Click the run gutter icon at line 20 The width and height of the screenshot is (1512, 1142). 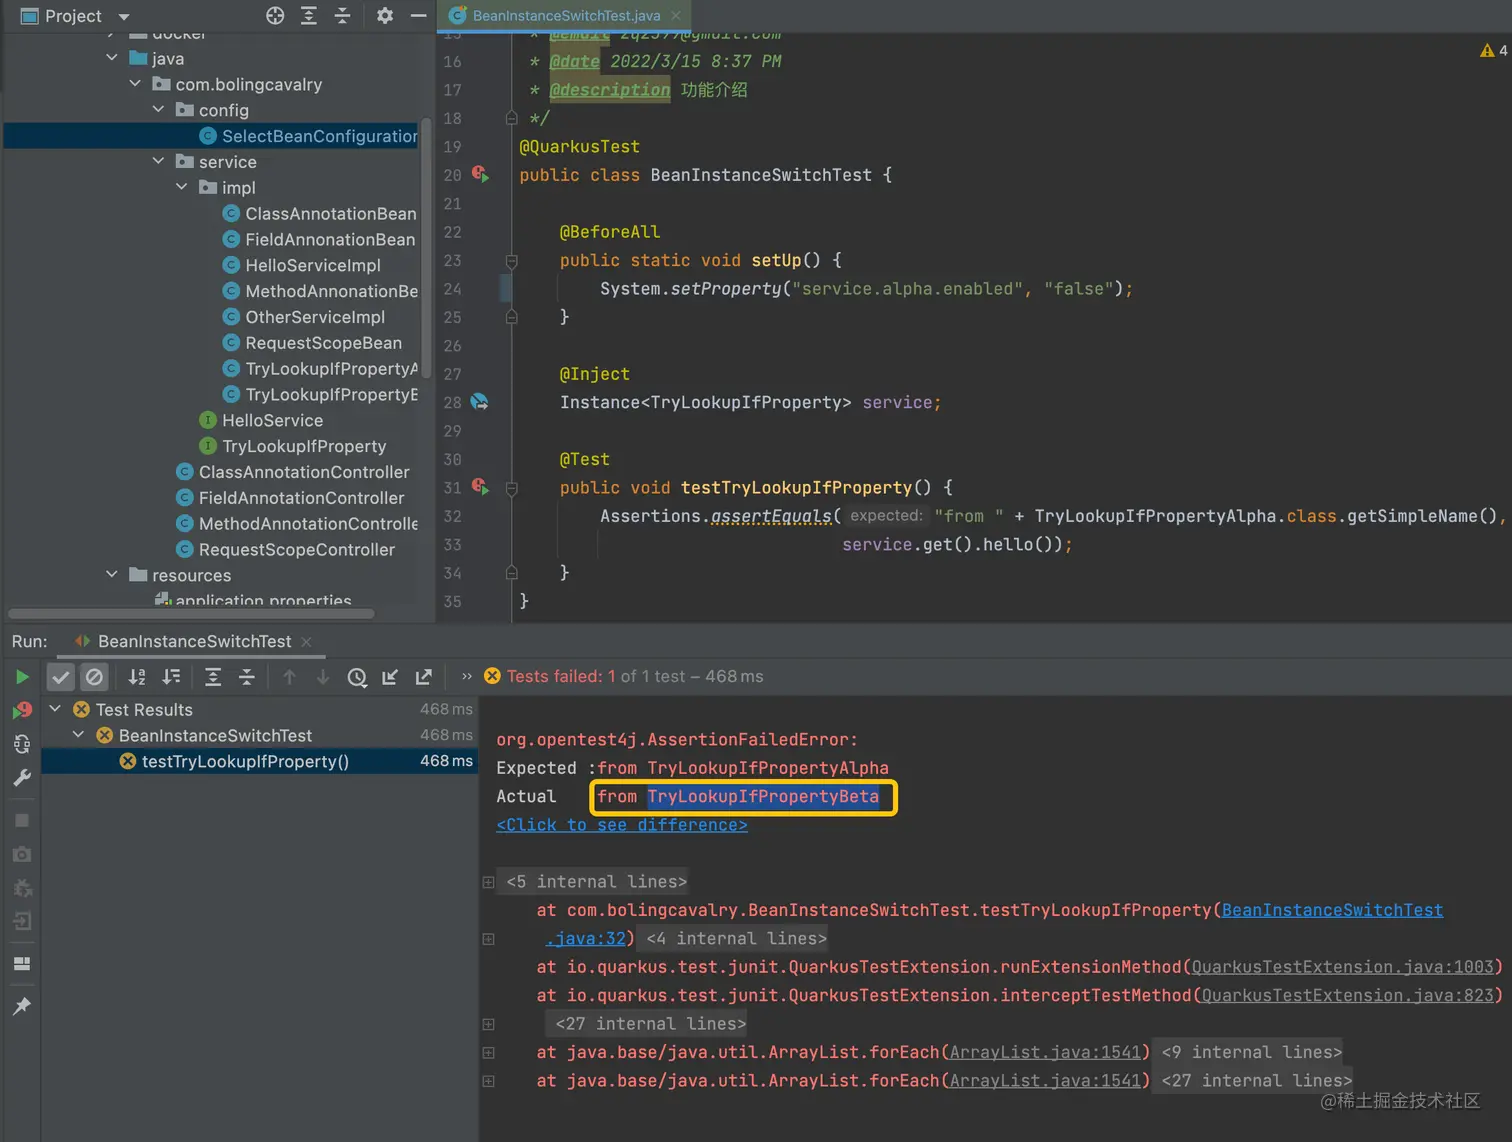pos(480,175)
